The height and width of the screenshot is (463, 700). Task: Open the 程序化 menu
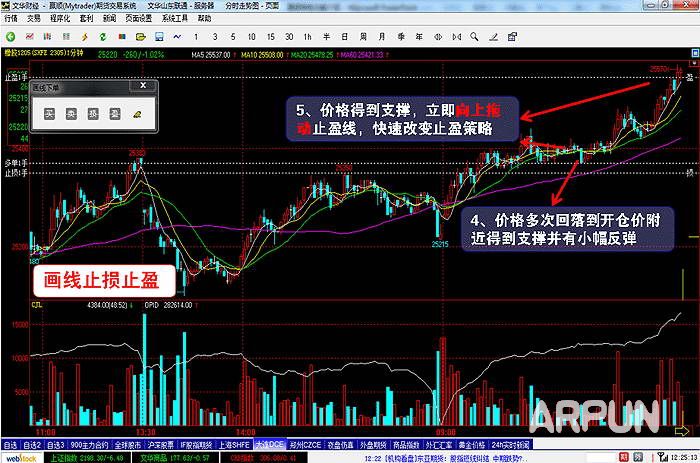[60, 18]
